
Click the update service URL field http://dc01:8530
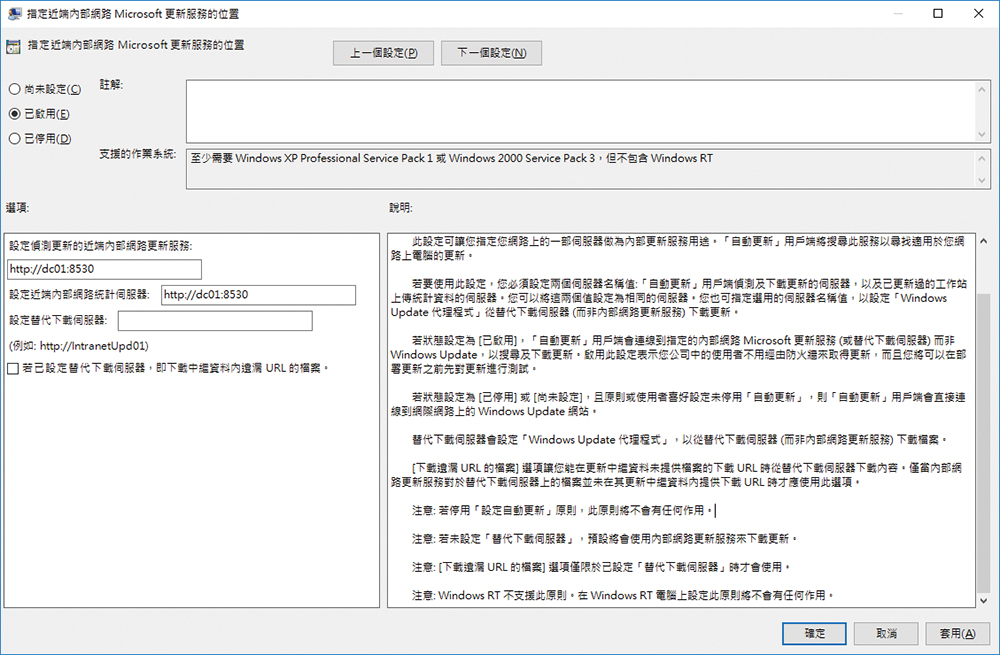(105, 269)
